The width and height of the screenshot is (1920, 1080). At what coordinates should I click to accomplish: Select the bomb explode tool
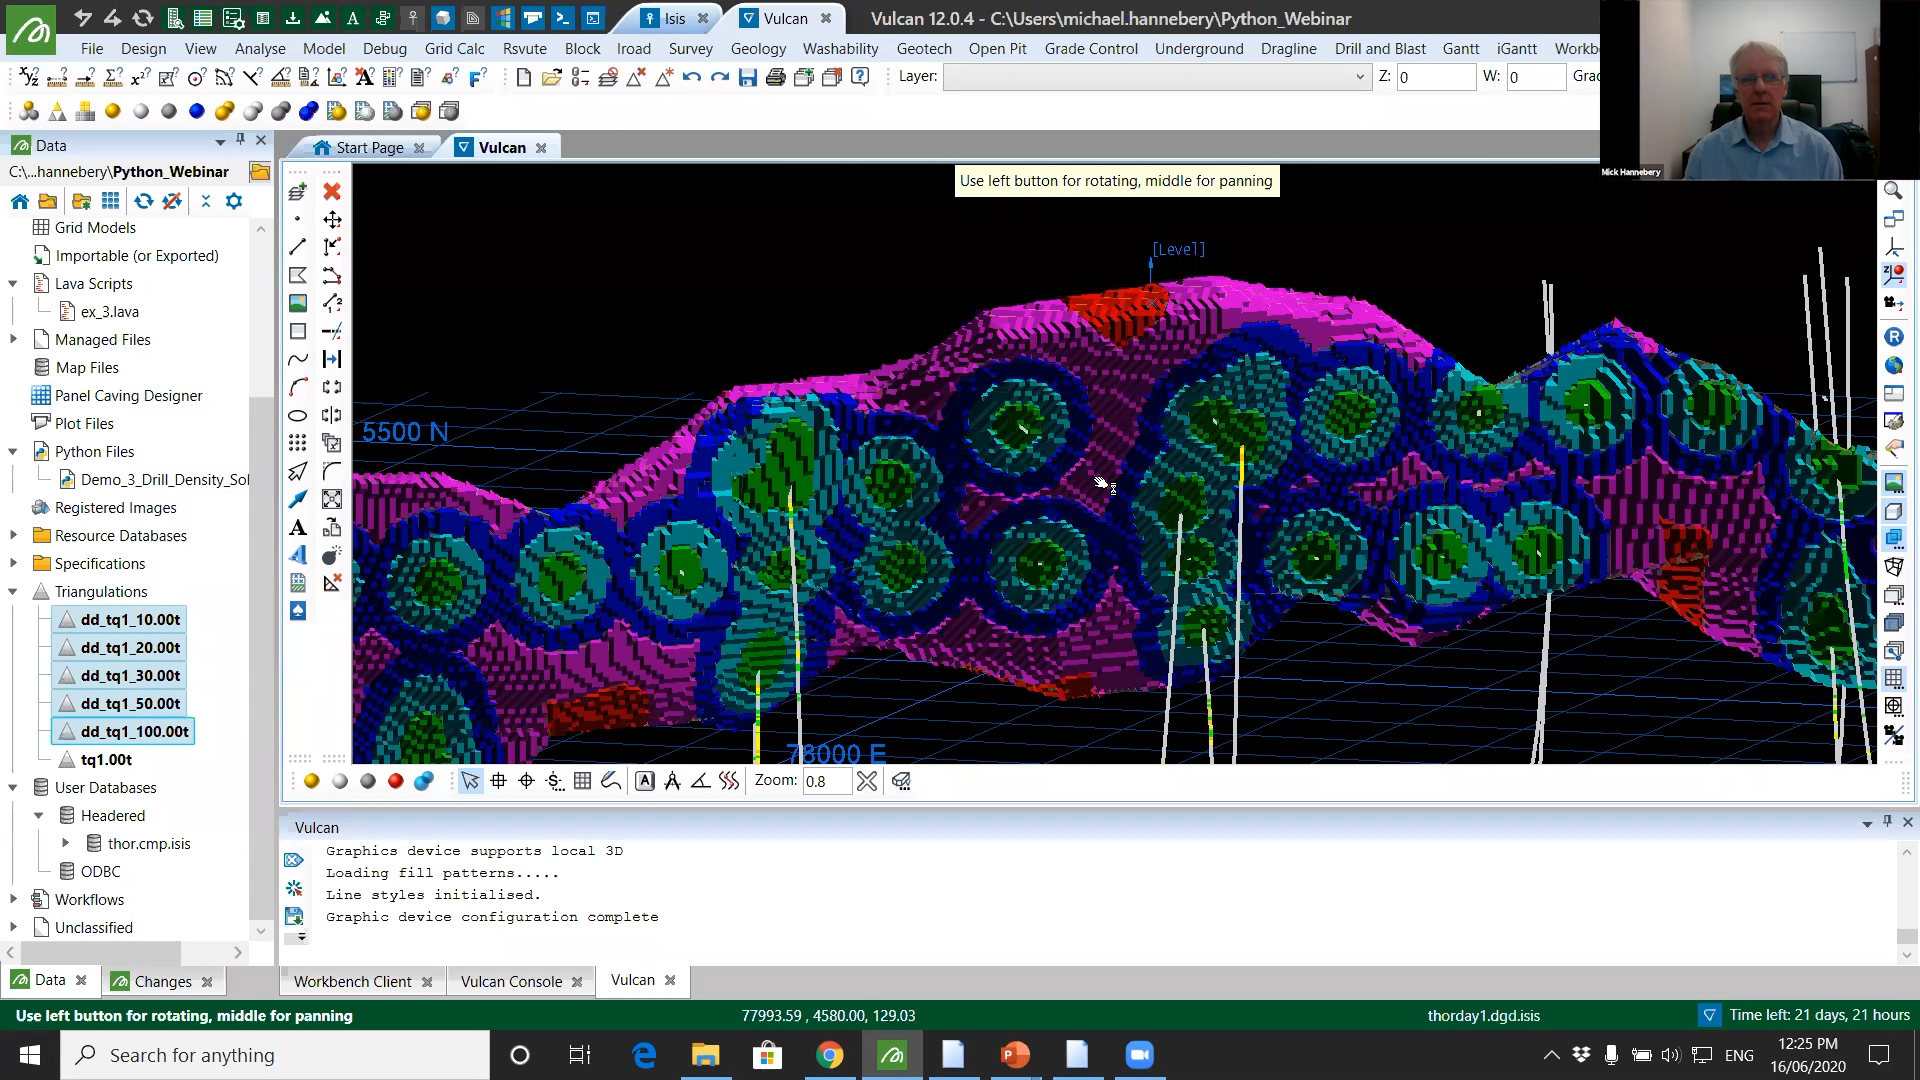pos(332,555)
